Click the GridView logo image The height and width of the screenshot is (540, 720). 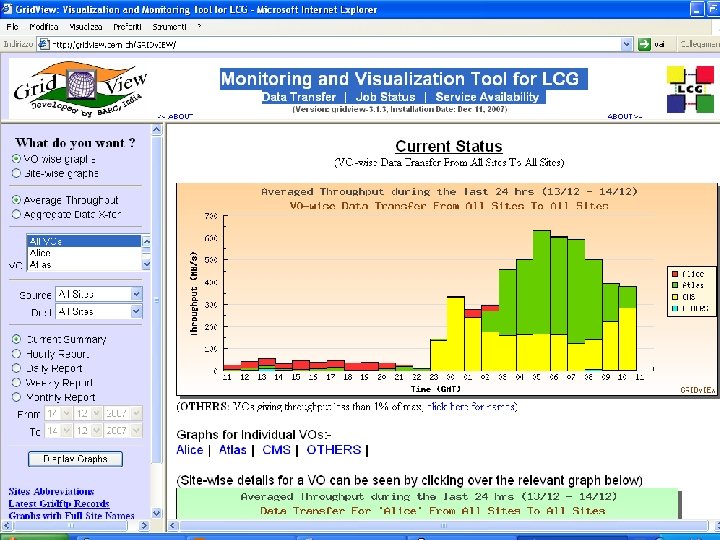point(80,88)
